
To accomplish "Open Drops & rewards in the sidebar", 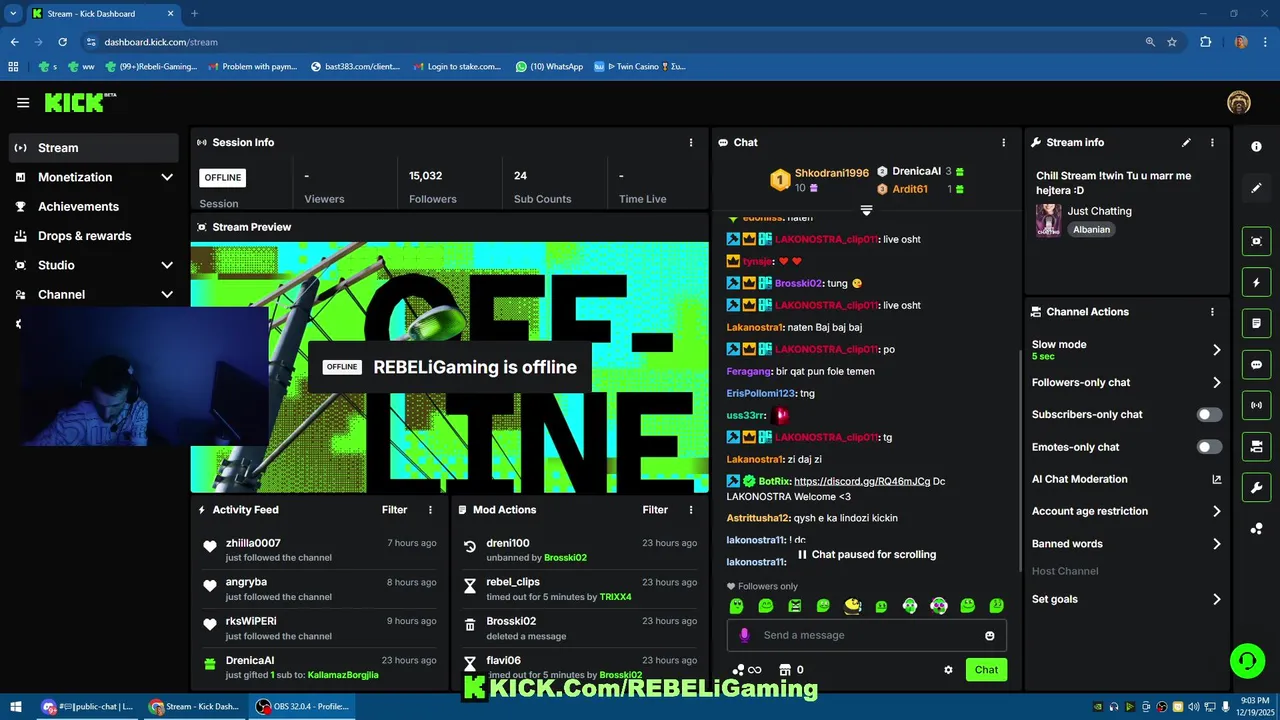I will [94, 236].
